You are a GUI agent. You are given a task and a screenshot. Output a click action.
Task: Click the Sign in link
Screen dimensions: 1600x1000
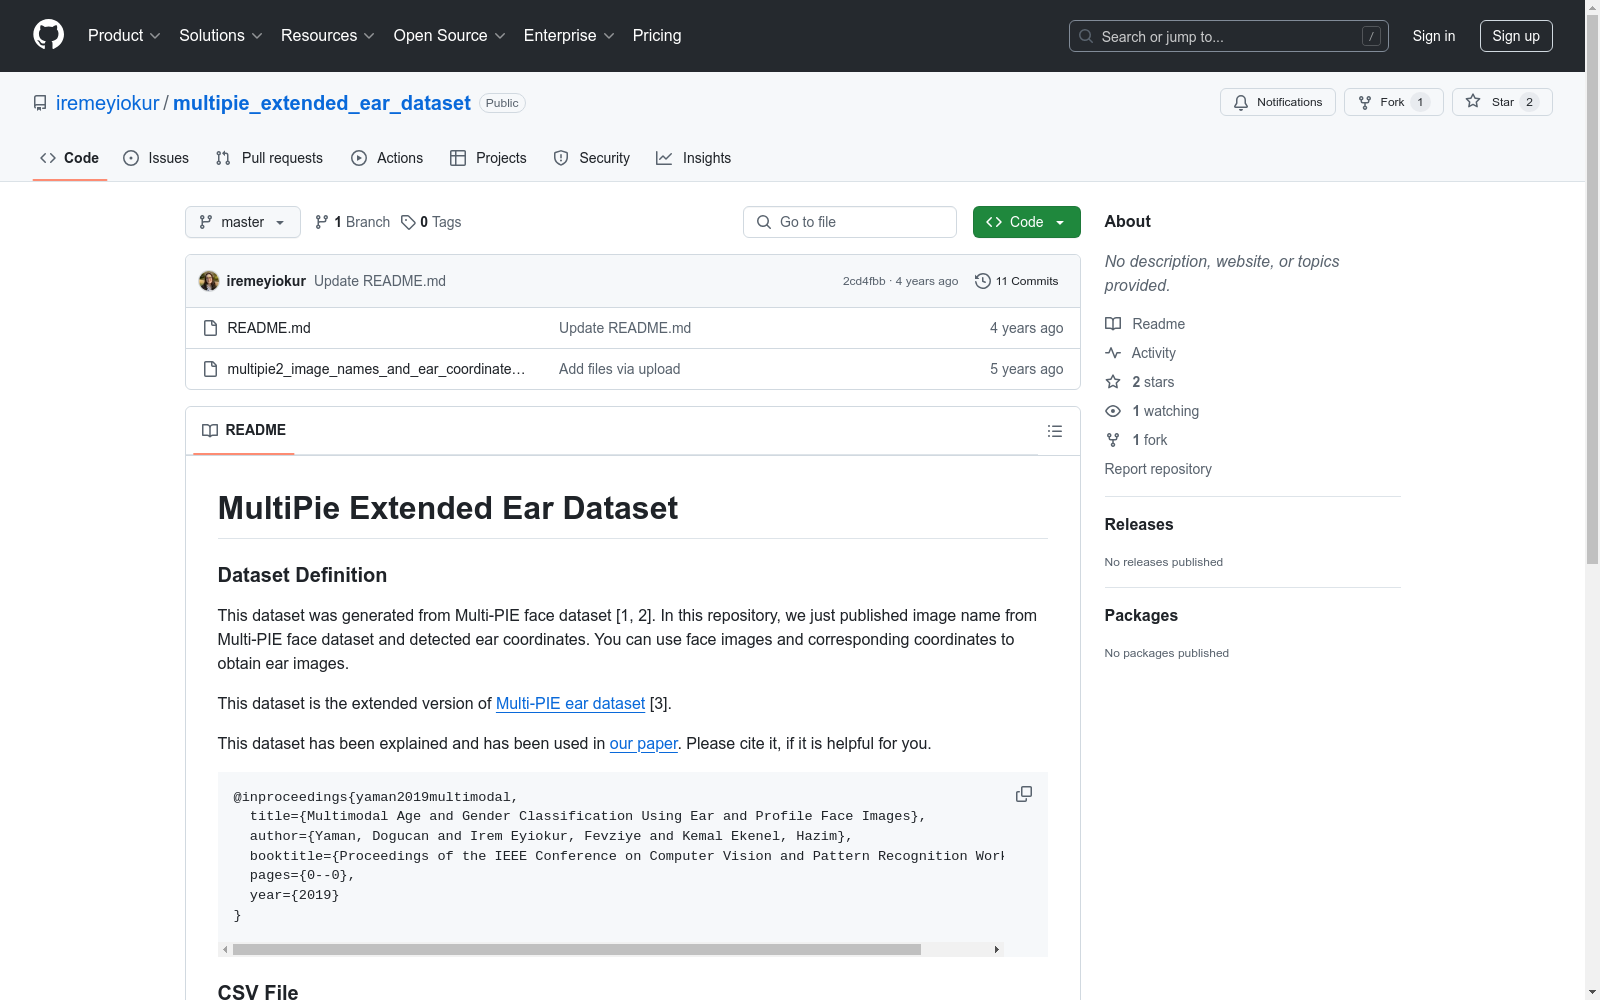click(1433, 36)
